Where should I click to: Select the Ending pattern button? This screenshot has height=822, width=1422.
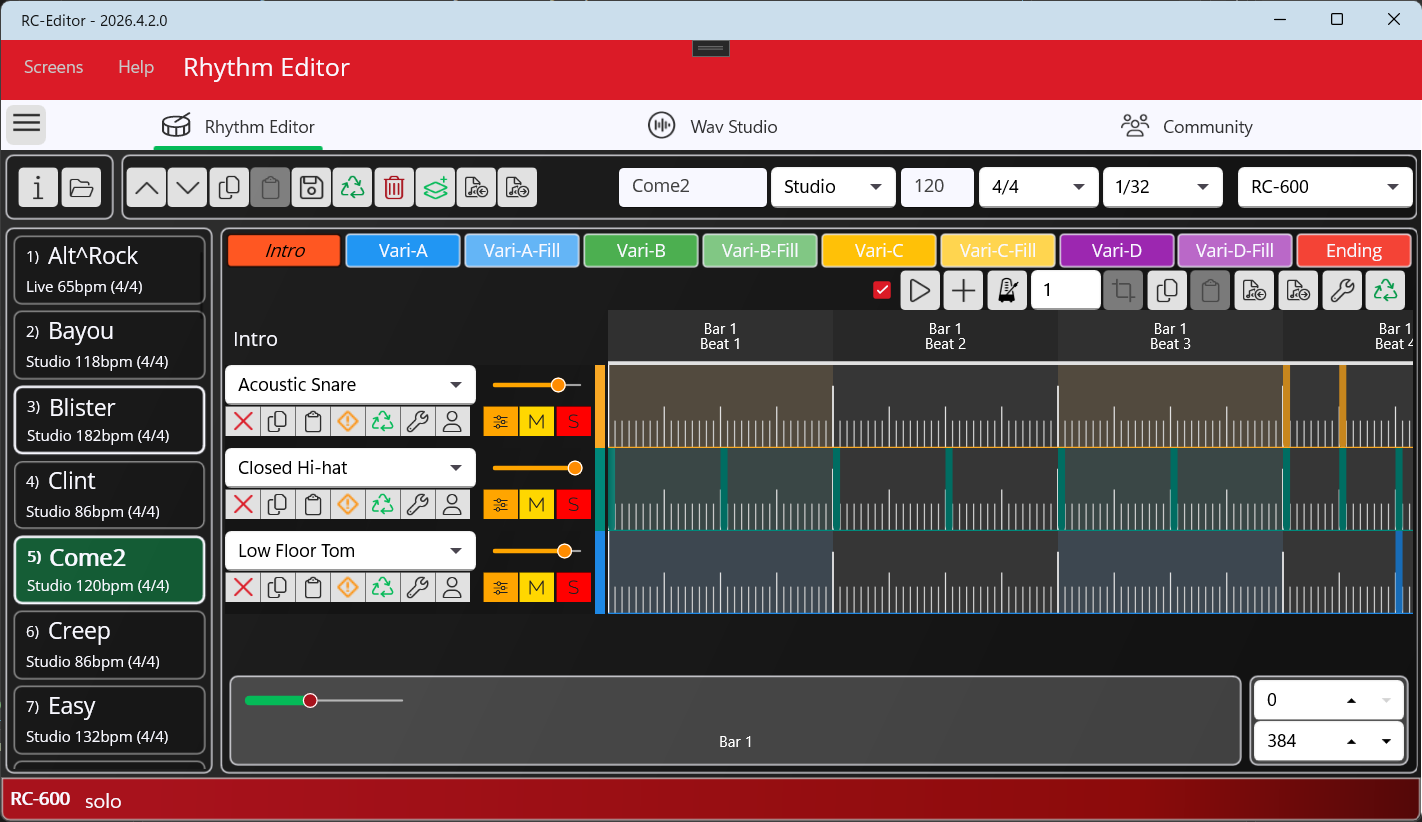tap(1354, 251)
